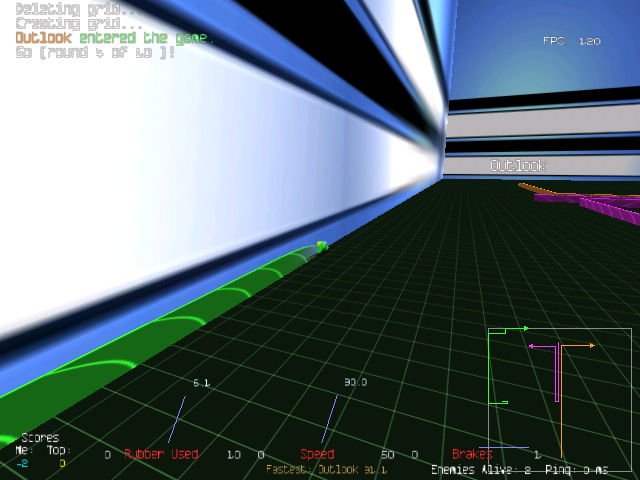Click the Scores panel heading

[40, 438]
